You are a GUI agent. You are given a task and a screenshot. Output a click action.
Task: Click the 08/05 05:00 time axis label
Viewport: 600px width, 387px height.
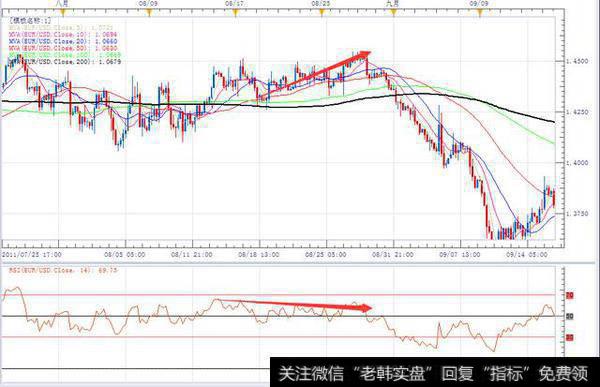point(124,254)
